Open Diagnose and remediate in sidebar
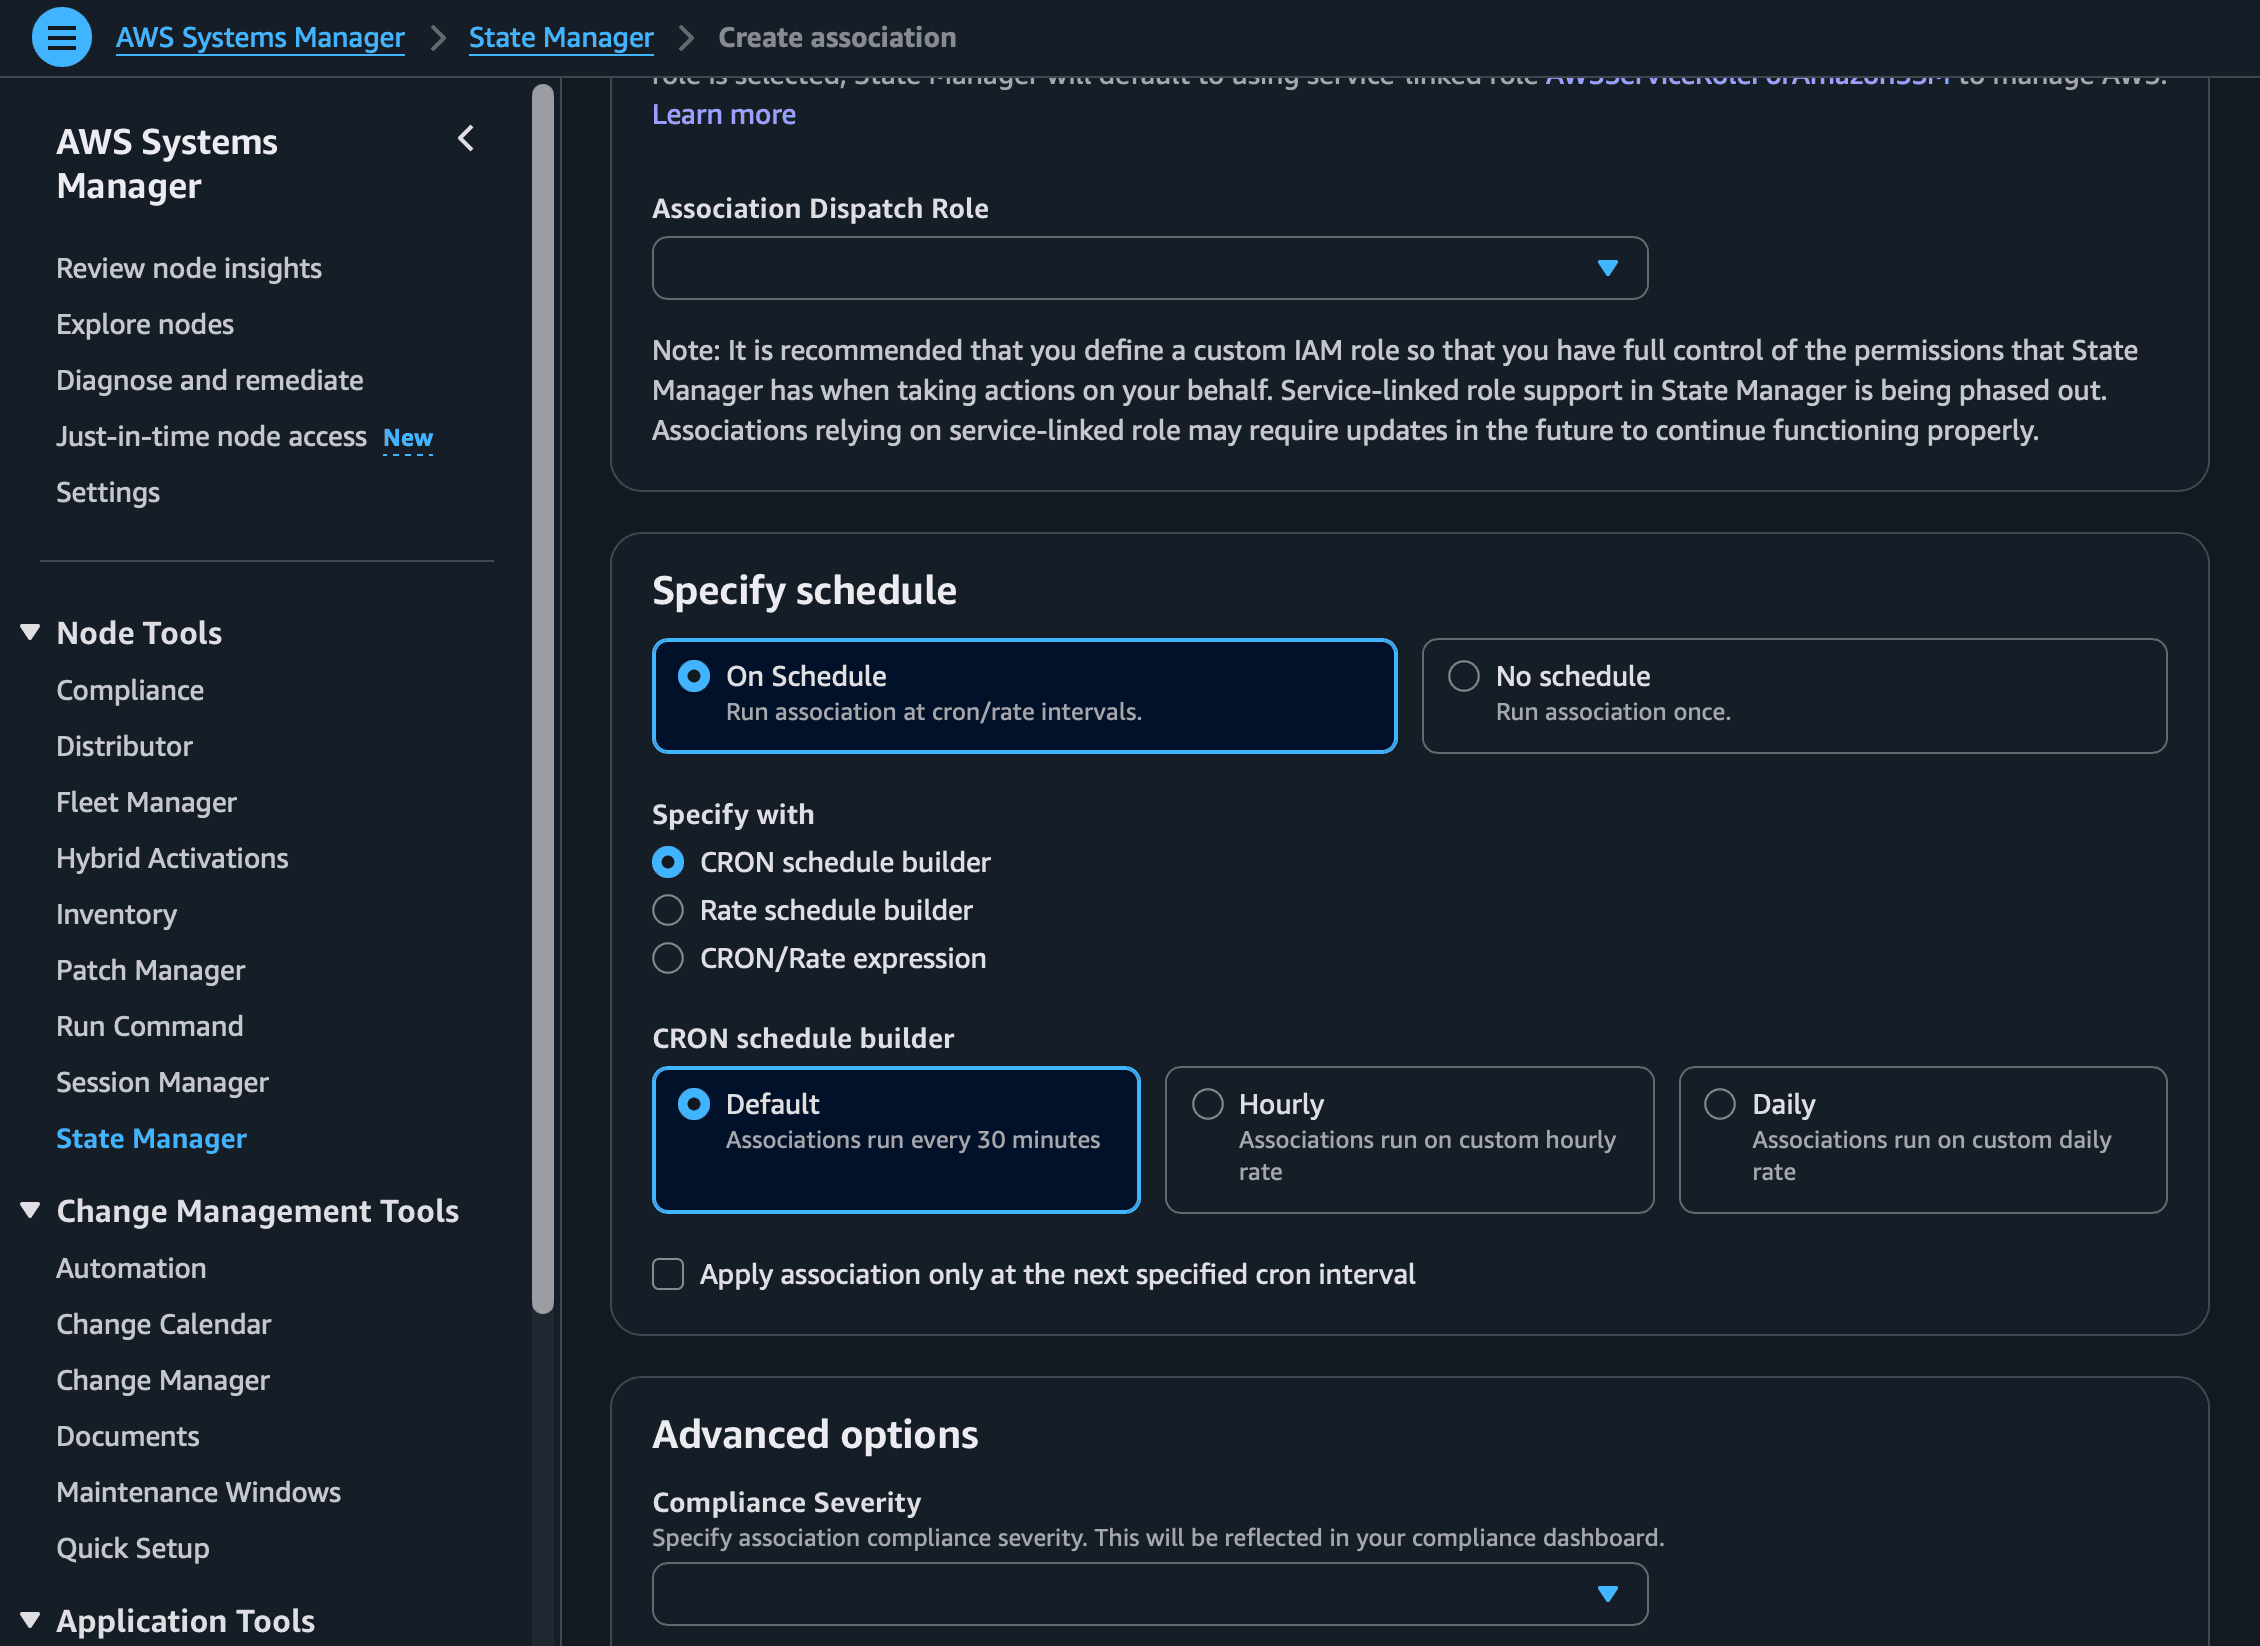Screen dimensions: 2260x1646 click(210, 380)
